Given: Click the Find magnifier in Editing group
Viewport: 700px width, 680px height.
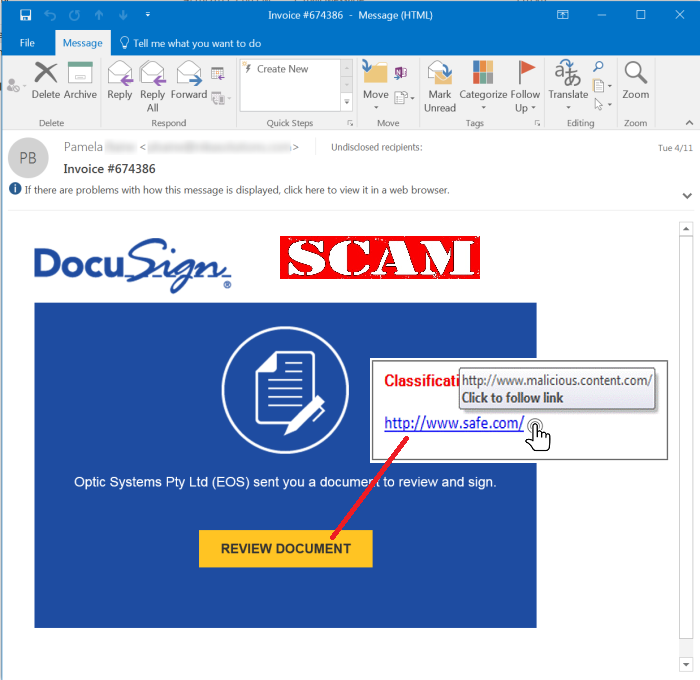Looking at the screenshot, I should pos(598,67).
